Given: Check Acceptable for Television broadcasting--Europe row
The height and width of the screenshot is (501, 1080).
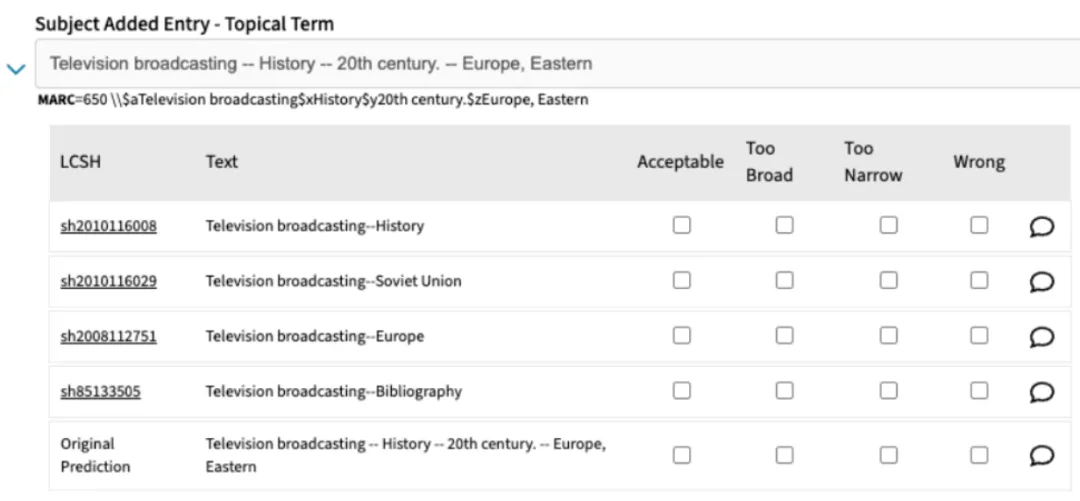Looking at the screenshot, I should click(682, 336).
